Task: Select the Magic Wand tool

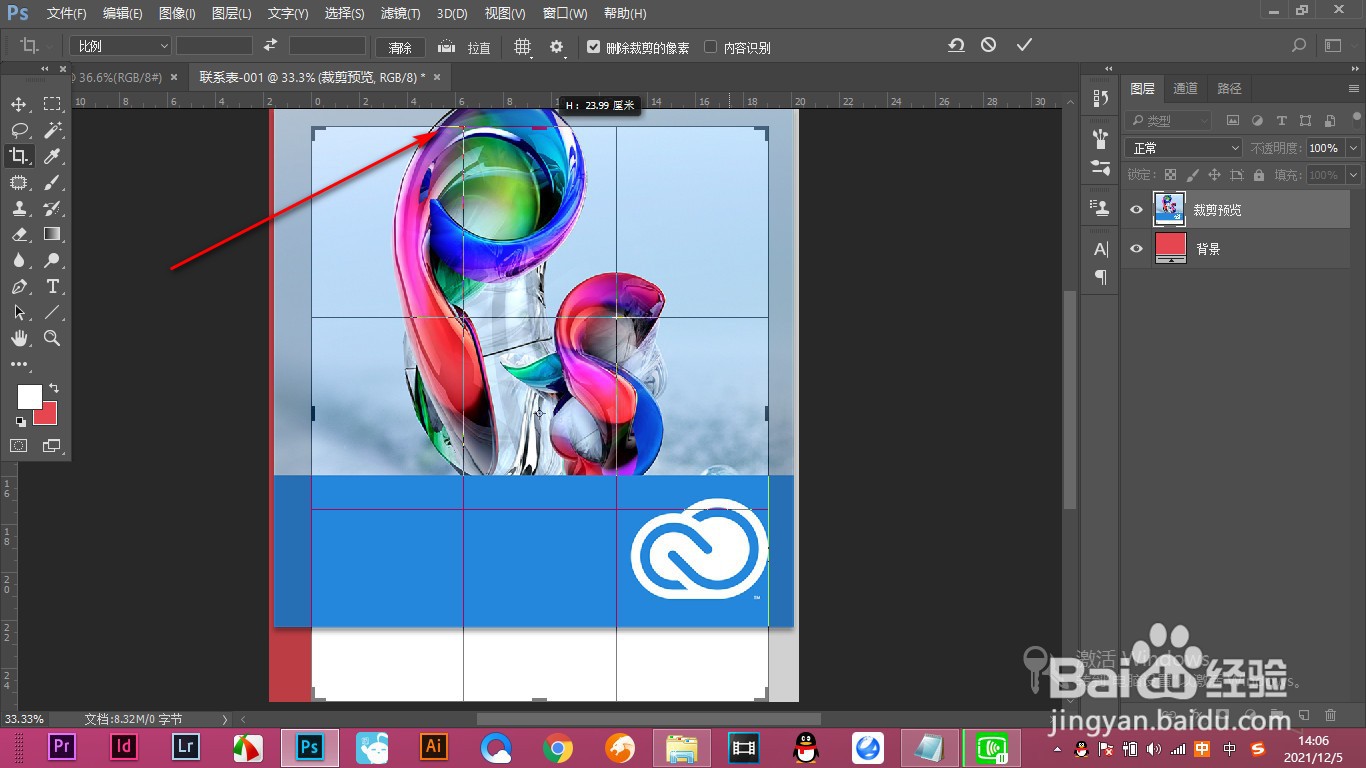Action: point(52,130)
